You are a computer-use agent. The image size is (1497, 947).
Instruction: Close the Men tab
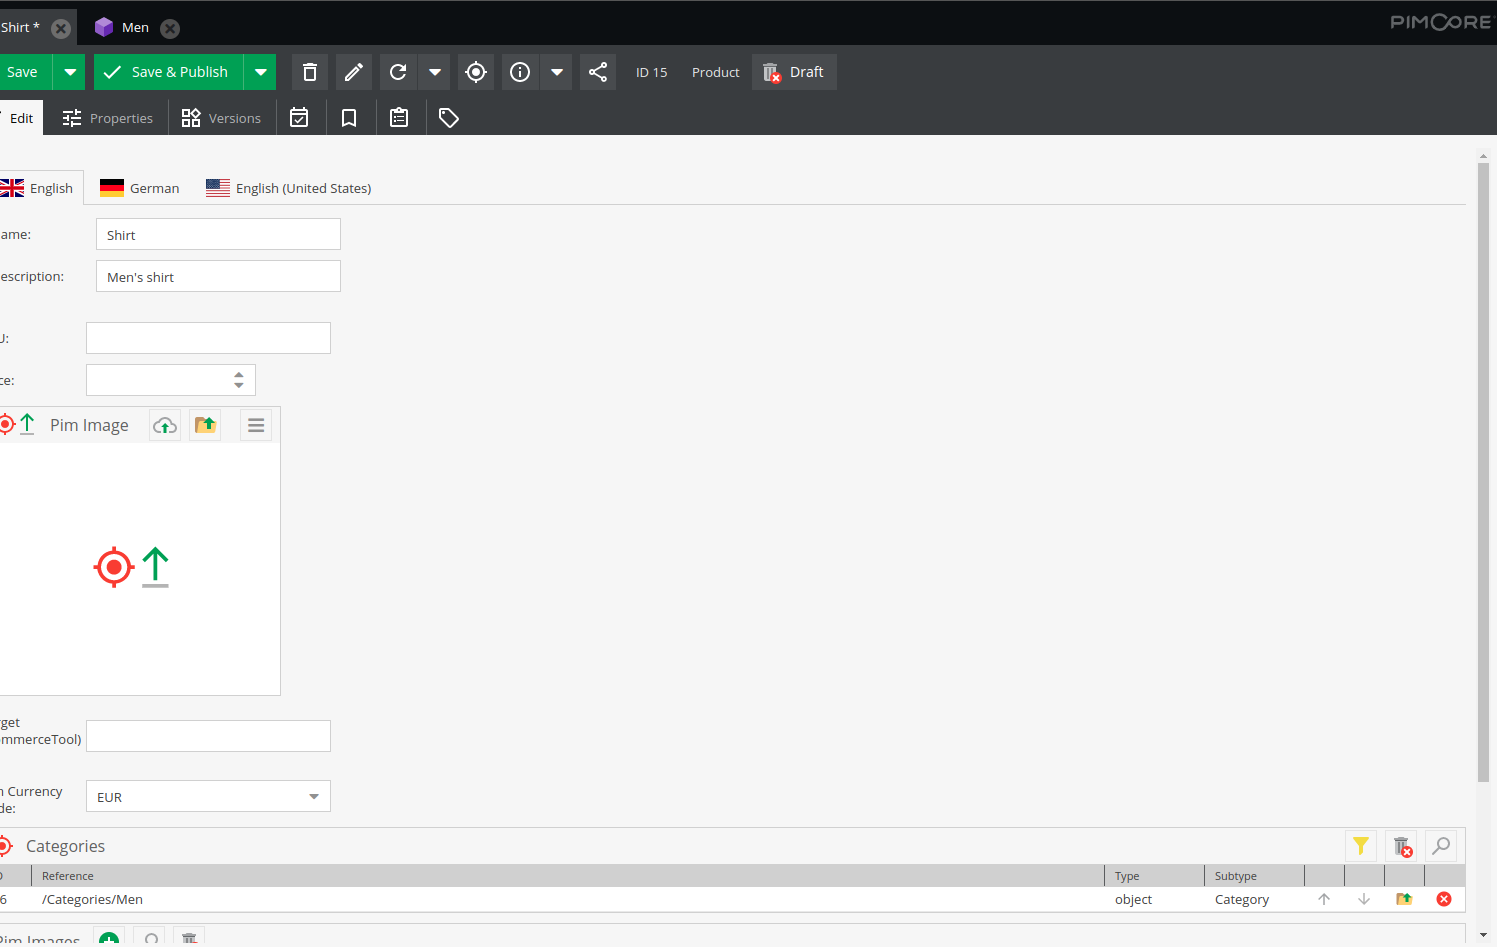[171, 28]
